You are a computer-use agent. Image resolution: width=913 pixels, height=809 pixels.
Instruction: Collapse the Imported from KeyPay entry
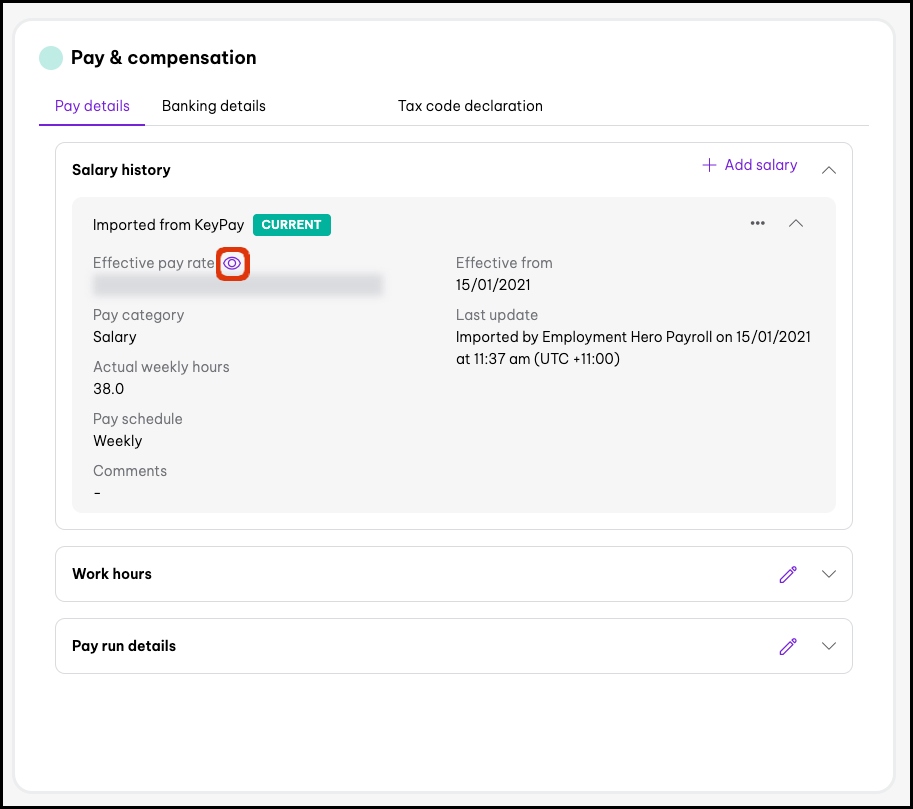tap(796, 223)
